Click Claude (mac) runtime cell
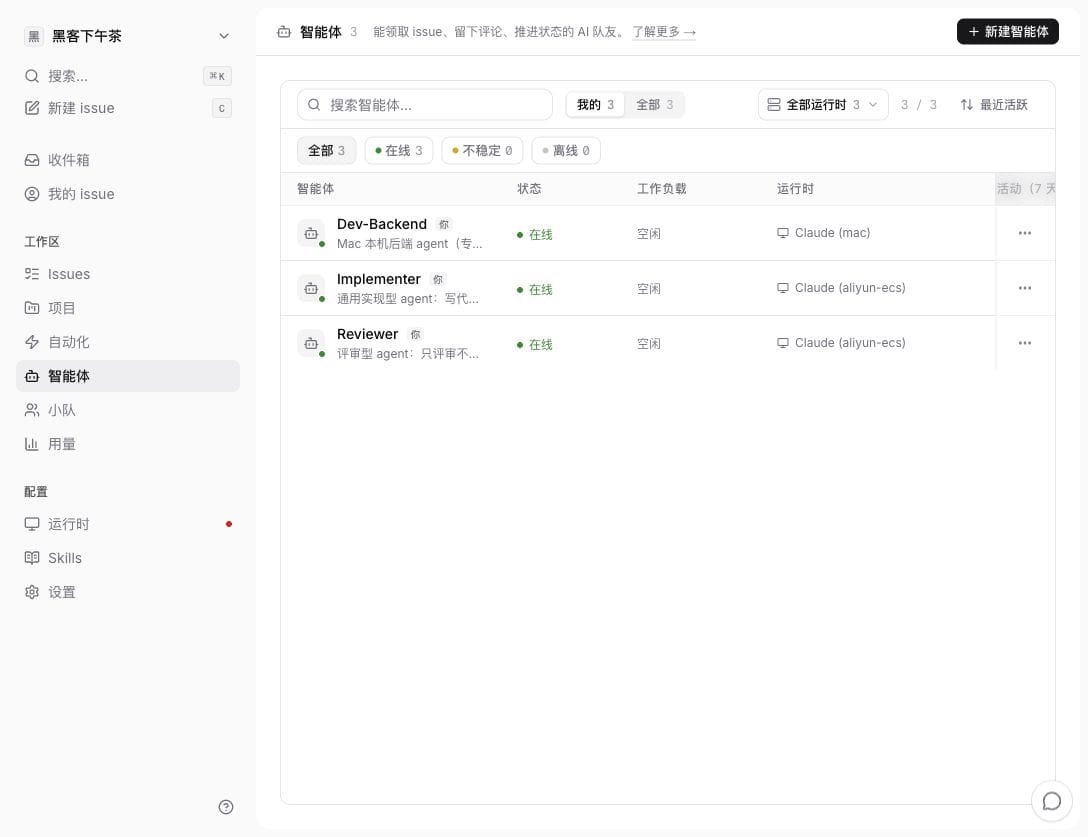Screen dimensions: 1088x837 click(x=823, y=233)
